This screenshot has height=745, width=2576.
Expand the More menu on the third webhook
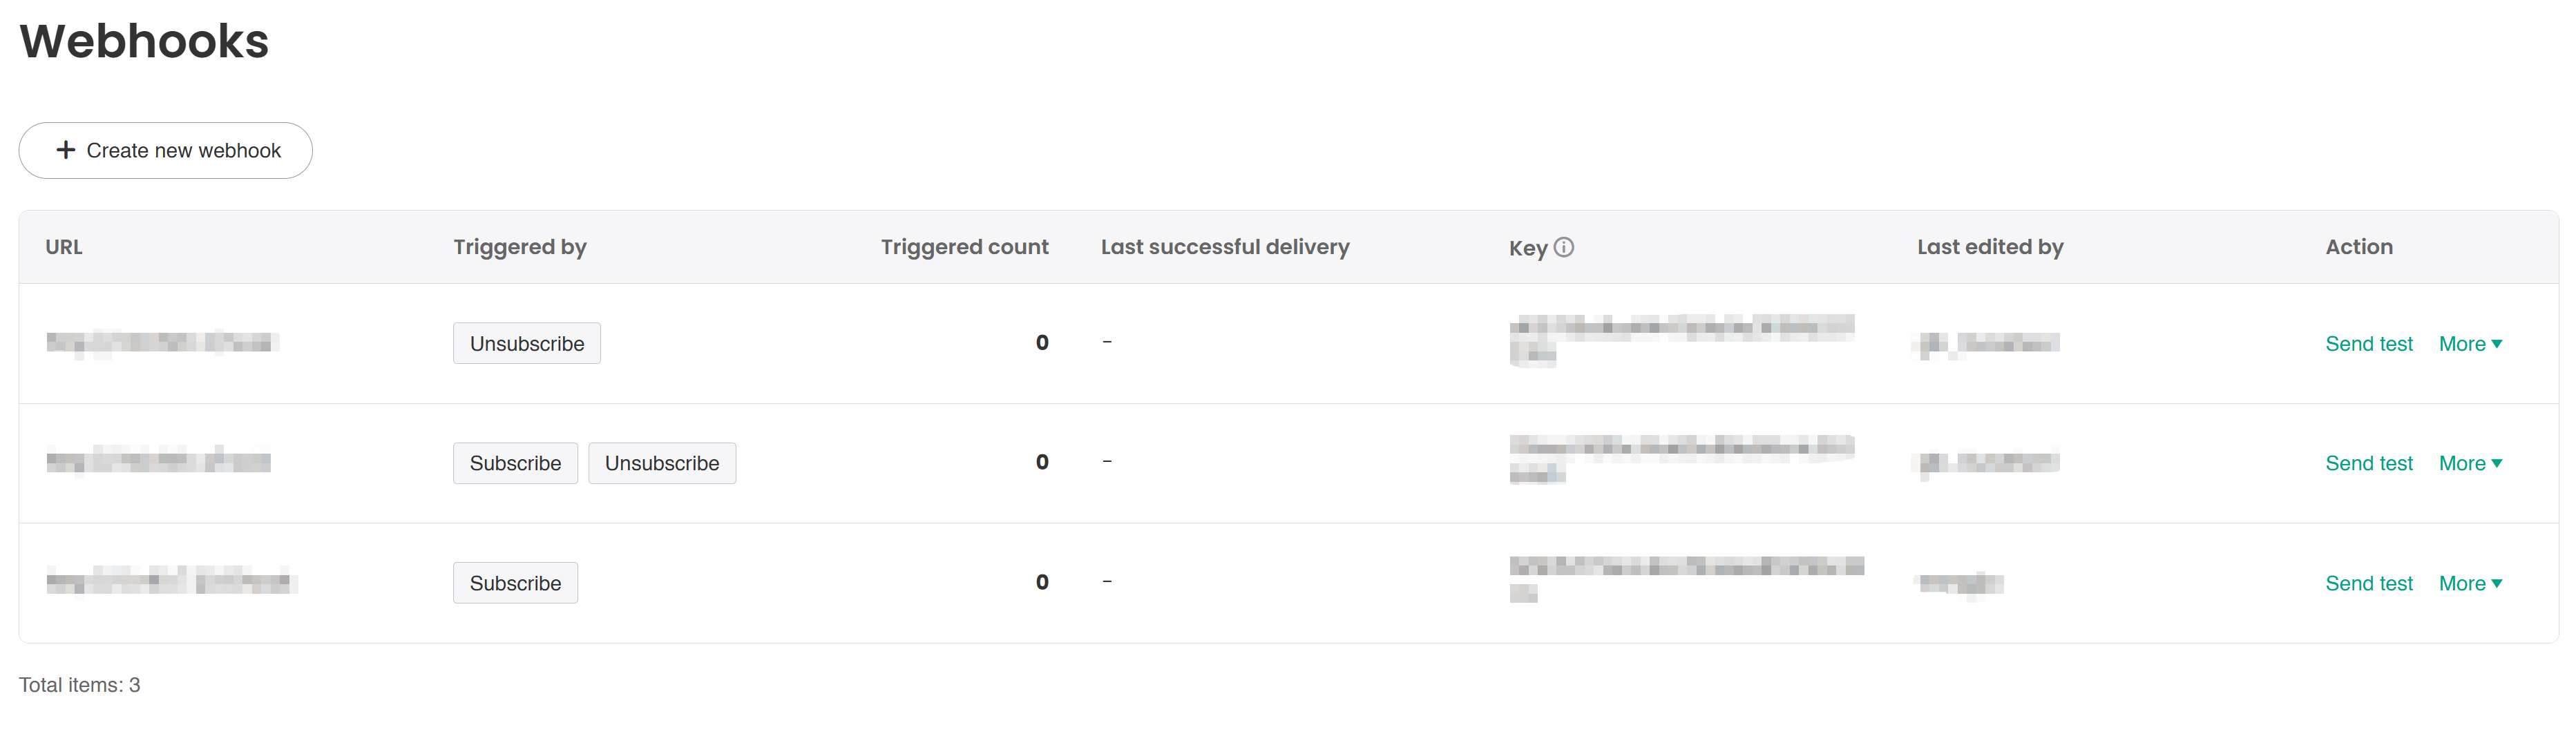[2470, 583]
